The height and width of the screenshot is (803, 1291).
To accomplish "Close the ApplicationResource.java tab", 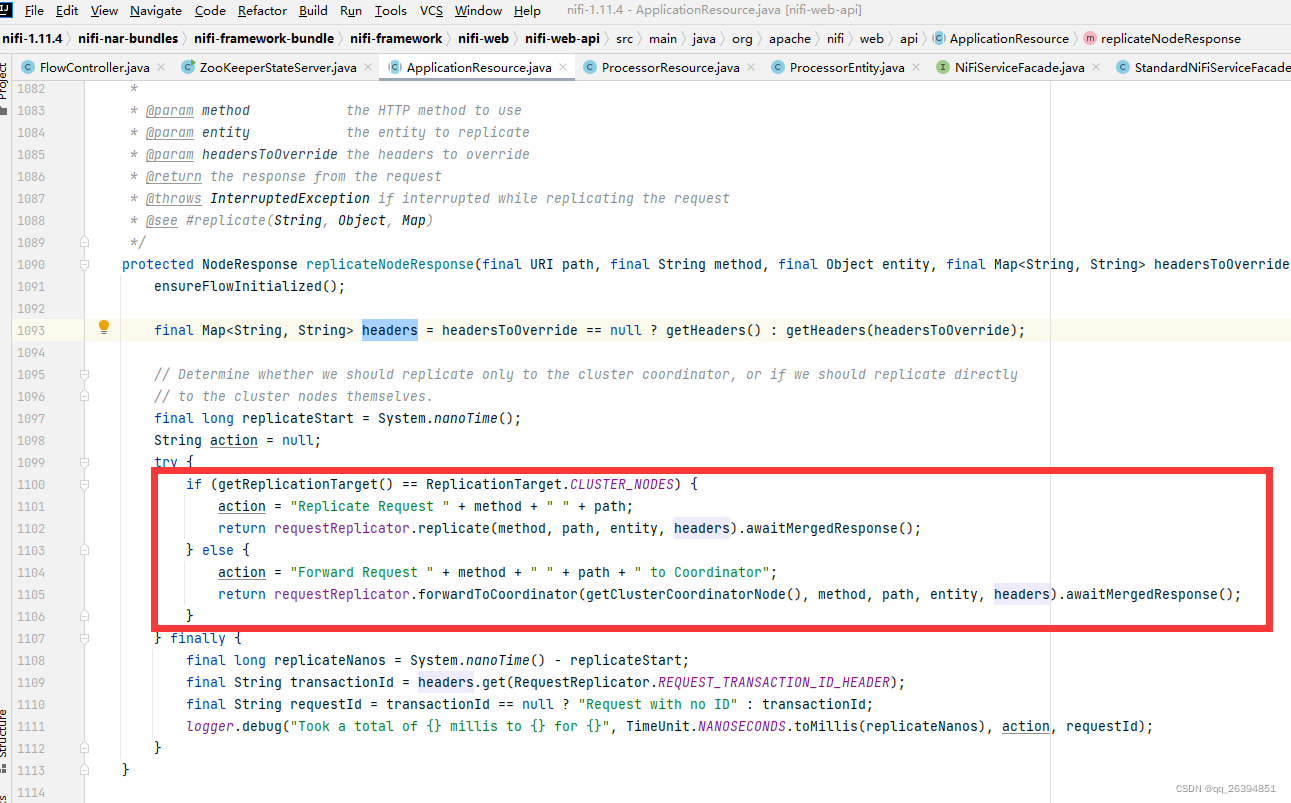I will tap(564, 68).
